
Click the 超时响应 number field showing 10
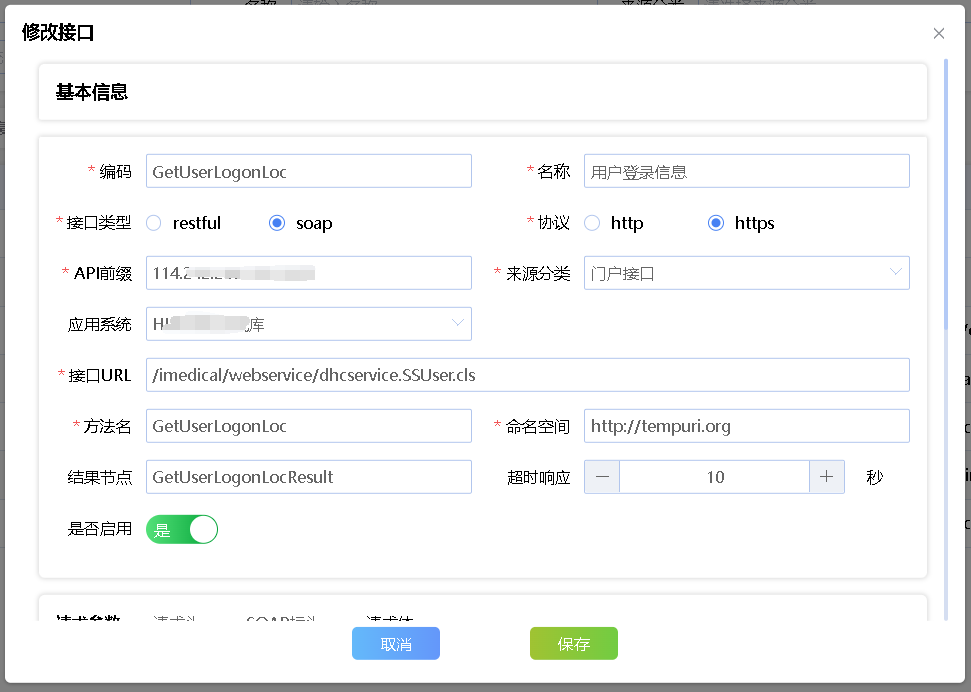click(714, 477)
